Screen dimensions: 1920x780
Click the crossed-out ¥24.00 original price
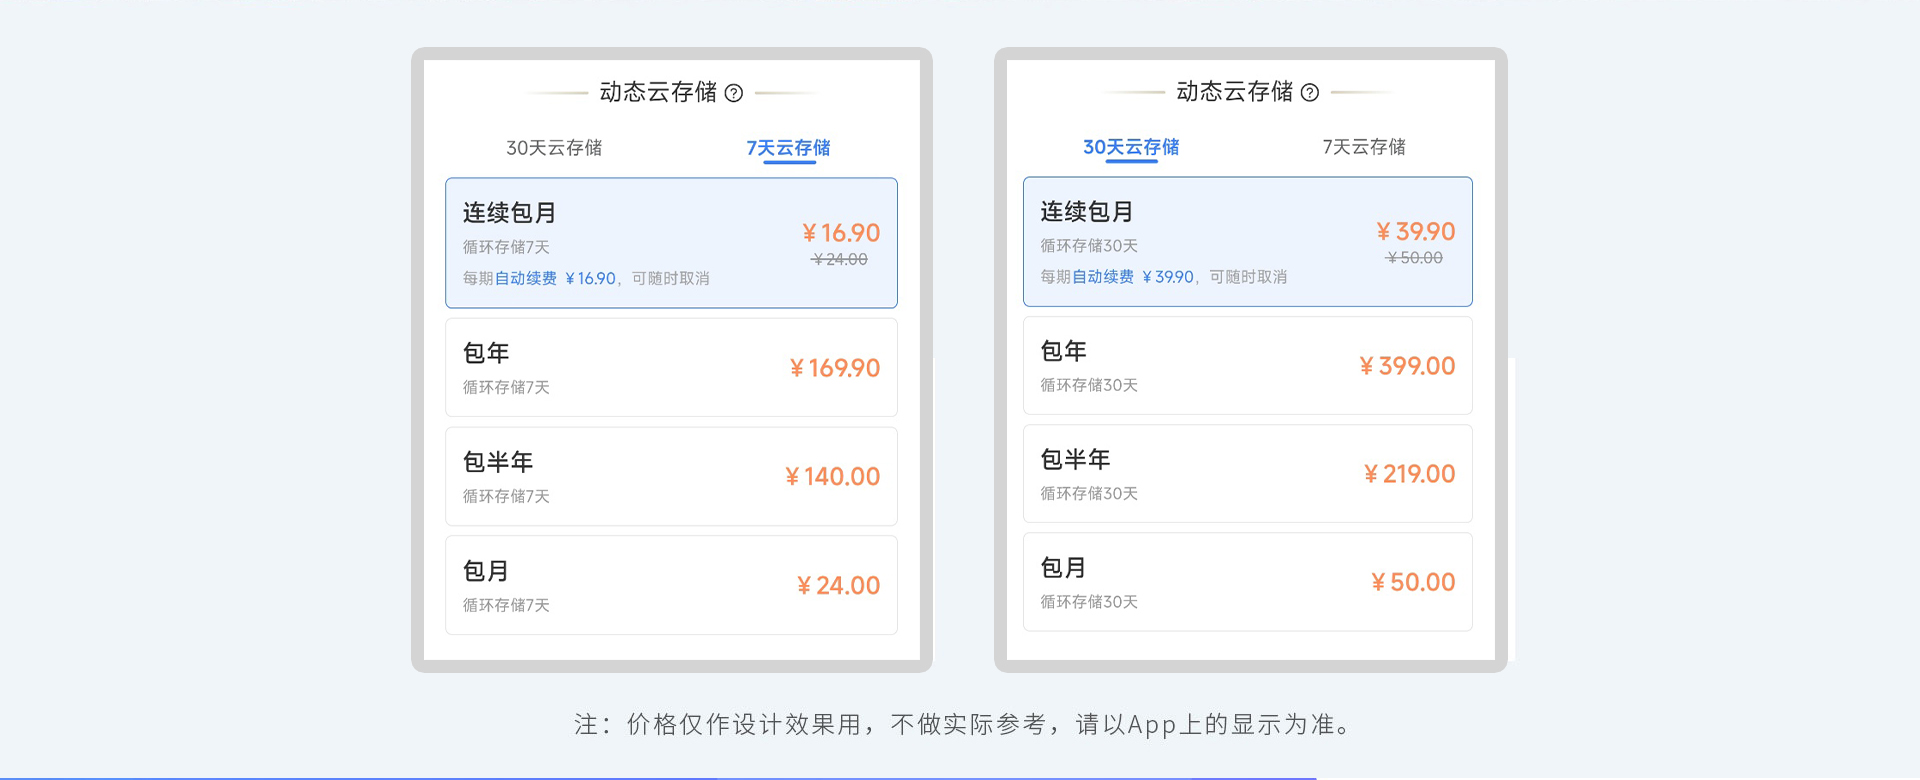coord(840,260)
